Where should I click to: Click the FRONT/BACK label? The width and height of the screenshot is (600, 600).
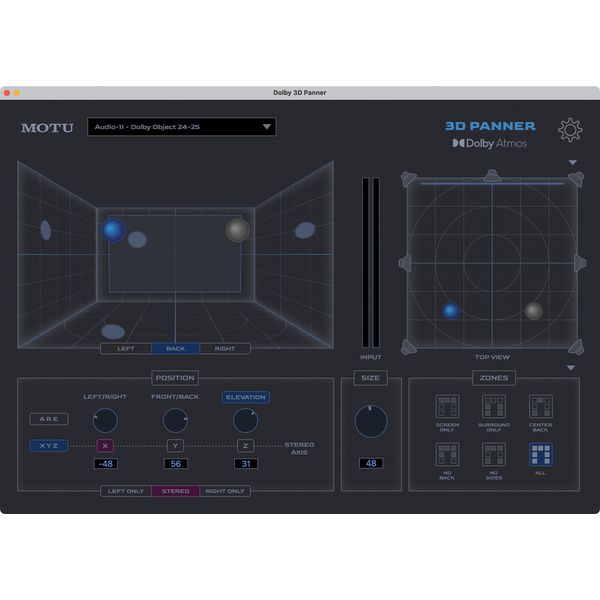[175, 397]
